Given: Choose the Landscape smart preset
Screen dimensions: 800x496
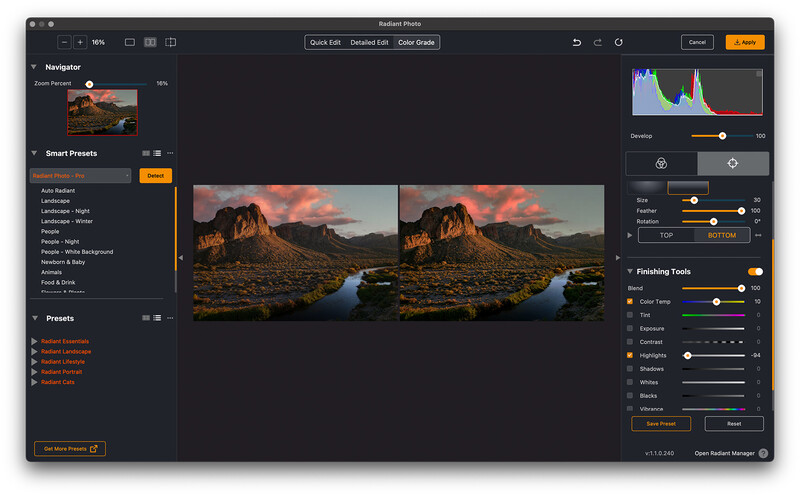Looking at the screenshot, I should (x=55, y=201).
